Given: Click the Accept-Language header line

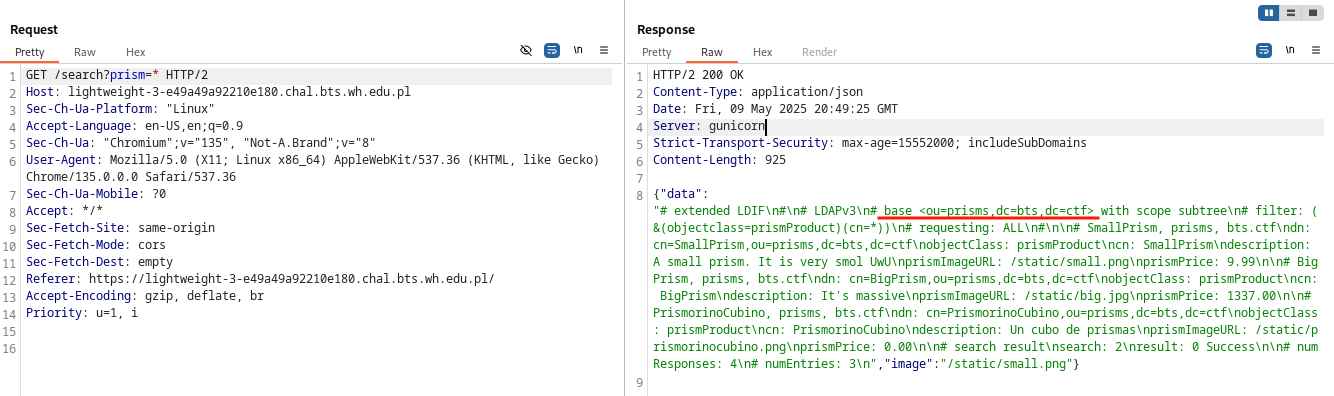Looking at the screenshot, I should click(135, 126).
